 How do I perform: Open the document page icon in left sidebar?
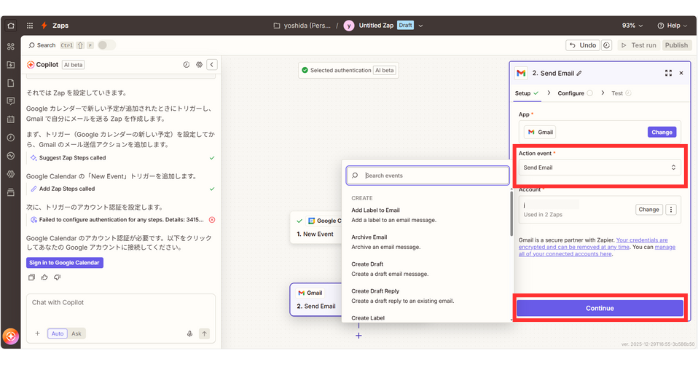point(11,83)
